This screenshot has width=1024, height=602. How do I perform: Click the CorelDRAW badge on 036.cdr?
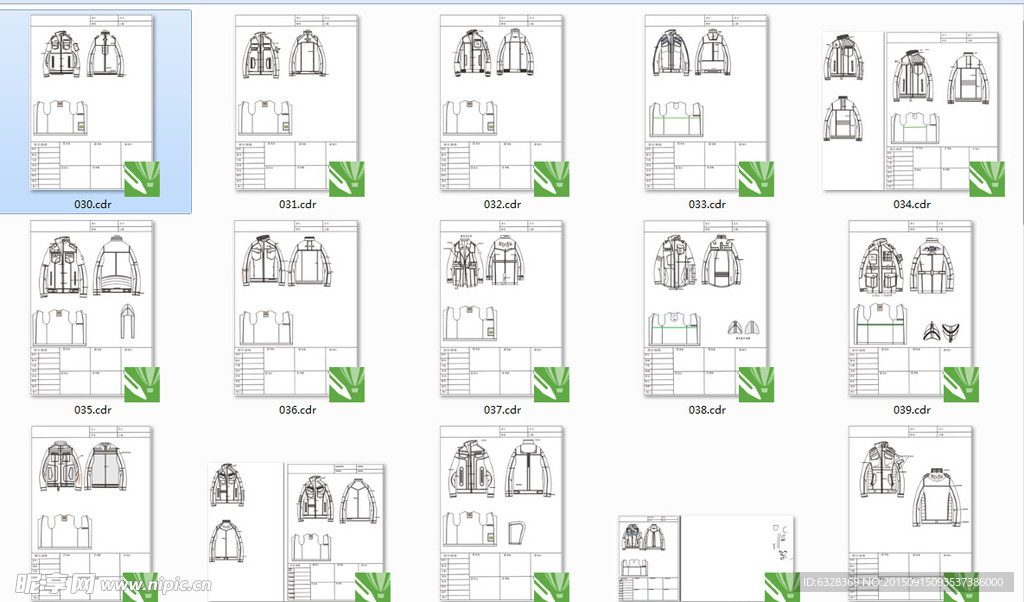click(x=347, y=384)
